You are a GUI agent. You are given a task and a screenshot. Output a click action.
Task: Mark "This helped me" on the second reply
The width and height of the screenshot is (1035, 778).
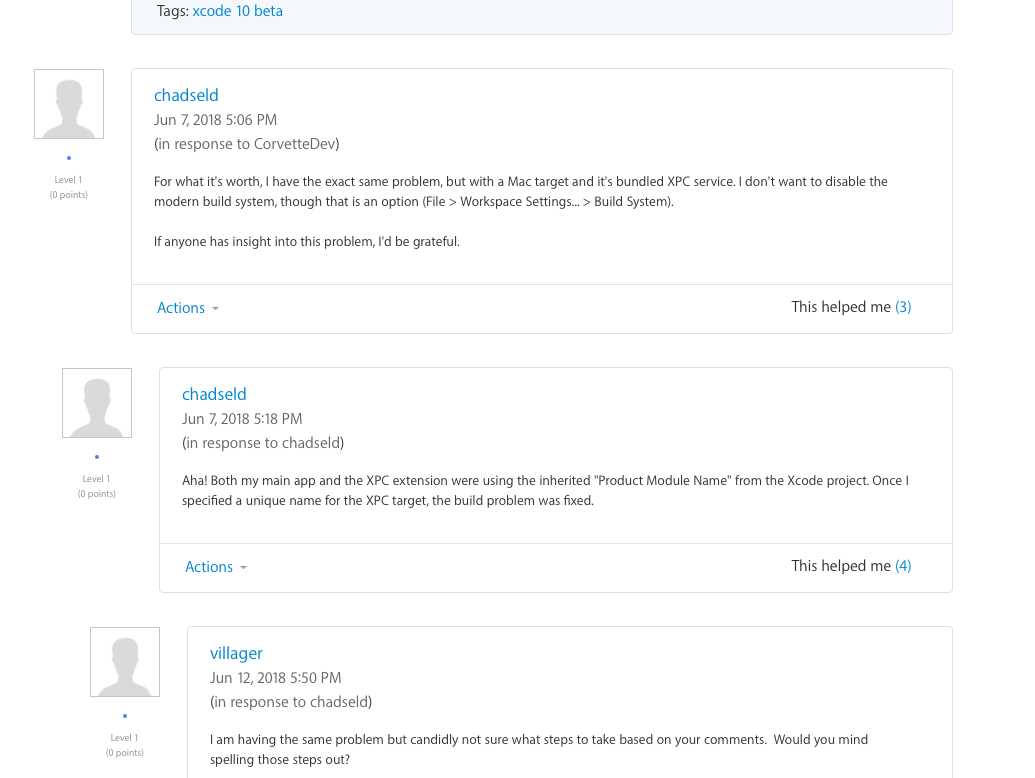point(841,566)
